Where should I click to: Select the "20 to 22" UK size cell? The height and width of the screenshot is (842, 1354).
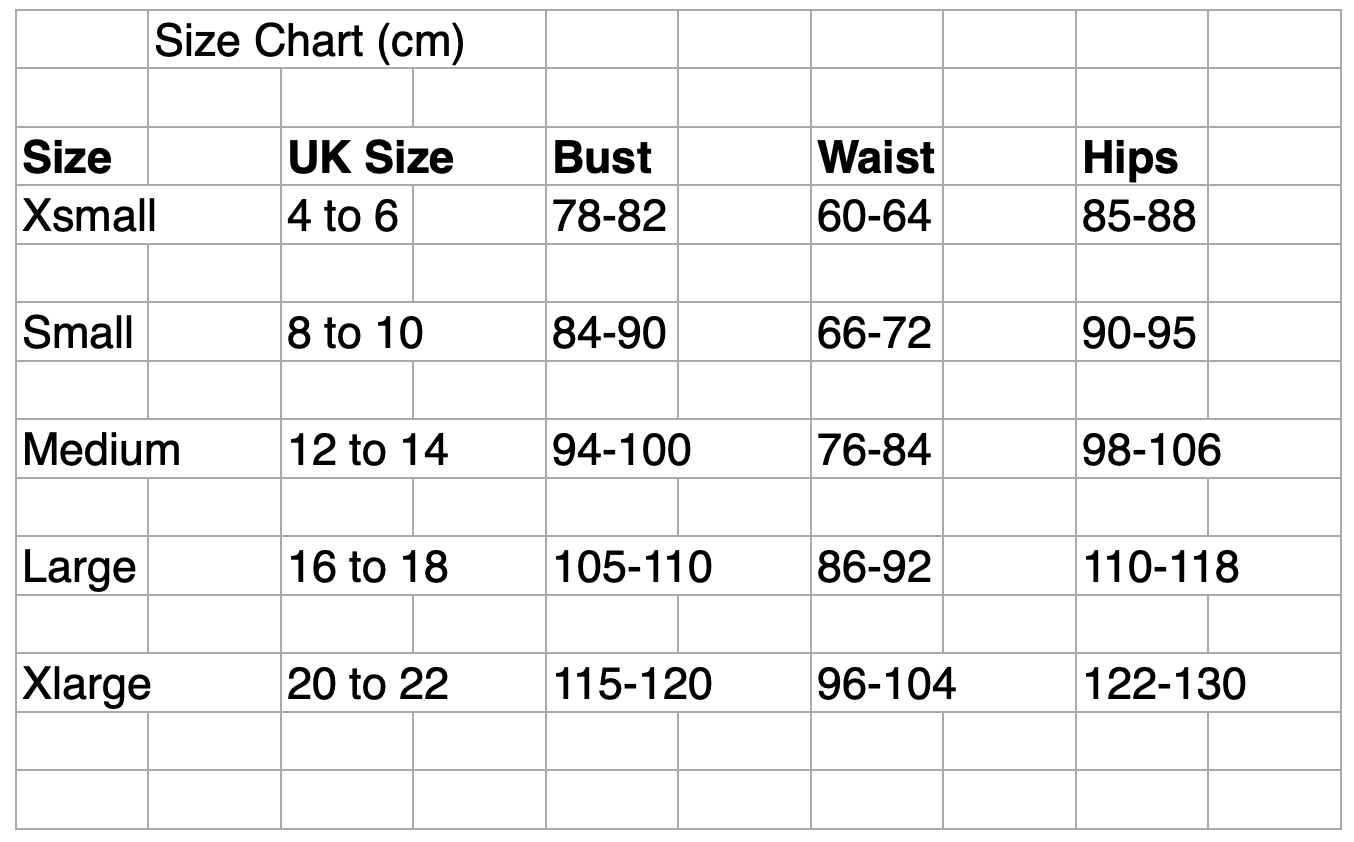(368, 684)
